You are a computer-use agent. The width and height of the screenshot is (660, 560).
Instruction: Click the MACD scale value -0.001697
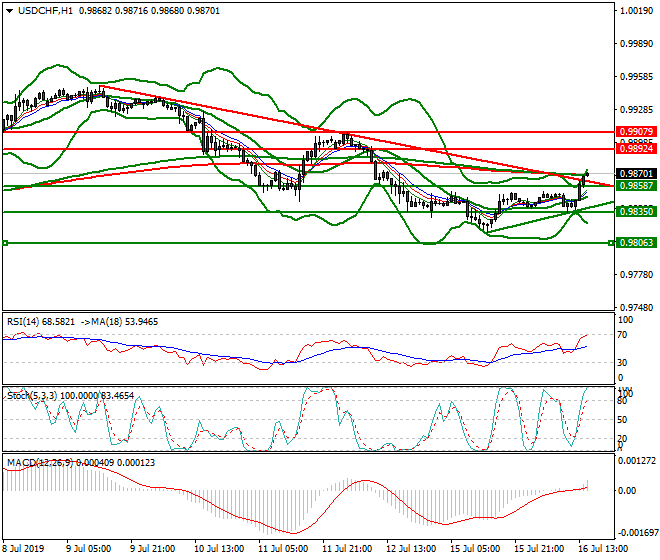click(637, 533)
